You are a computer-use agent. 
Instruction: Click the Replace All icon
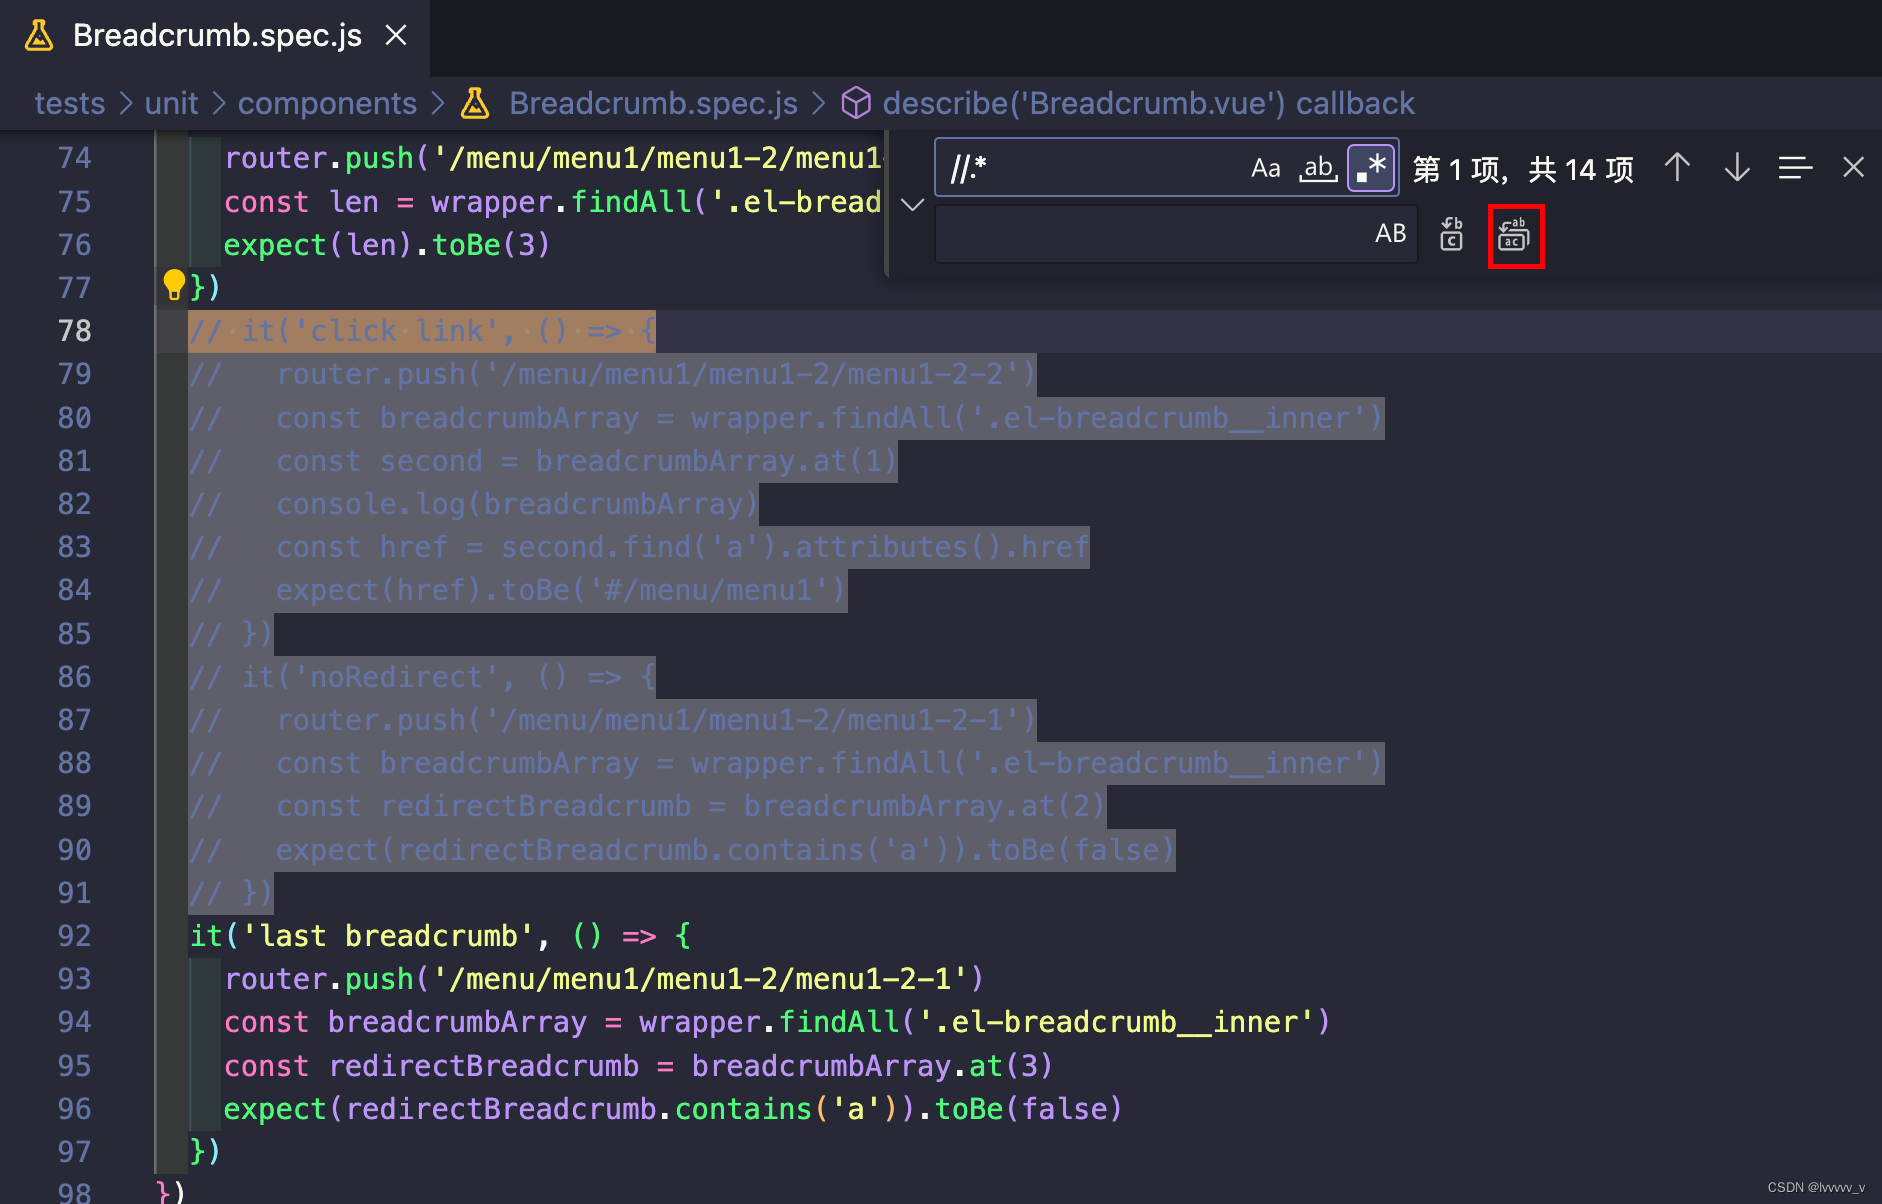pyautogui.click(x=1515, y=236)
